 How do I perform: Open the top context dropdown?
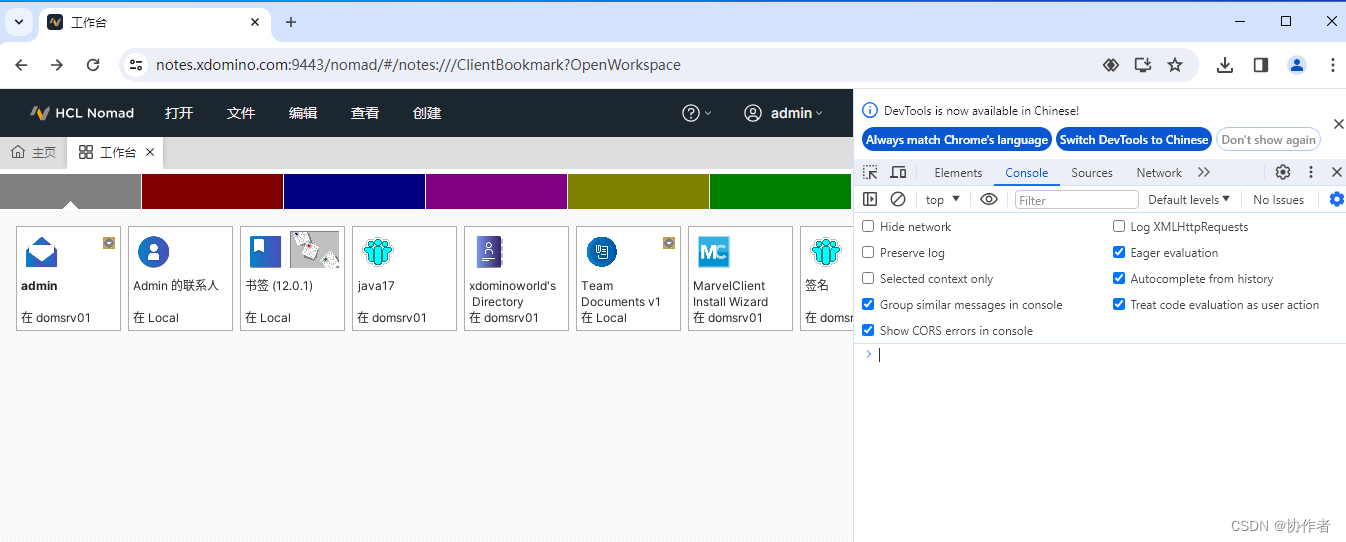tap(943, 199)
